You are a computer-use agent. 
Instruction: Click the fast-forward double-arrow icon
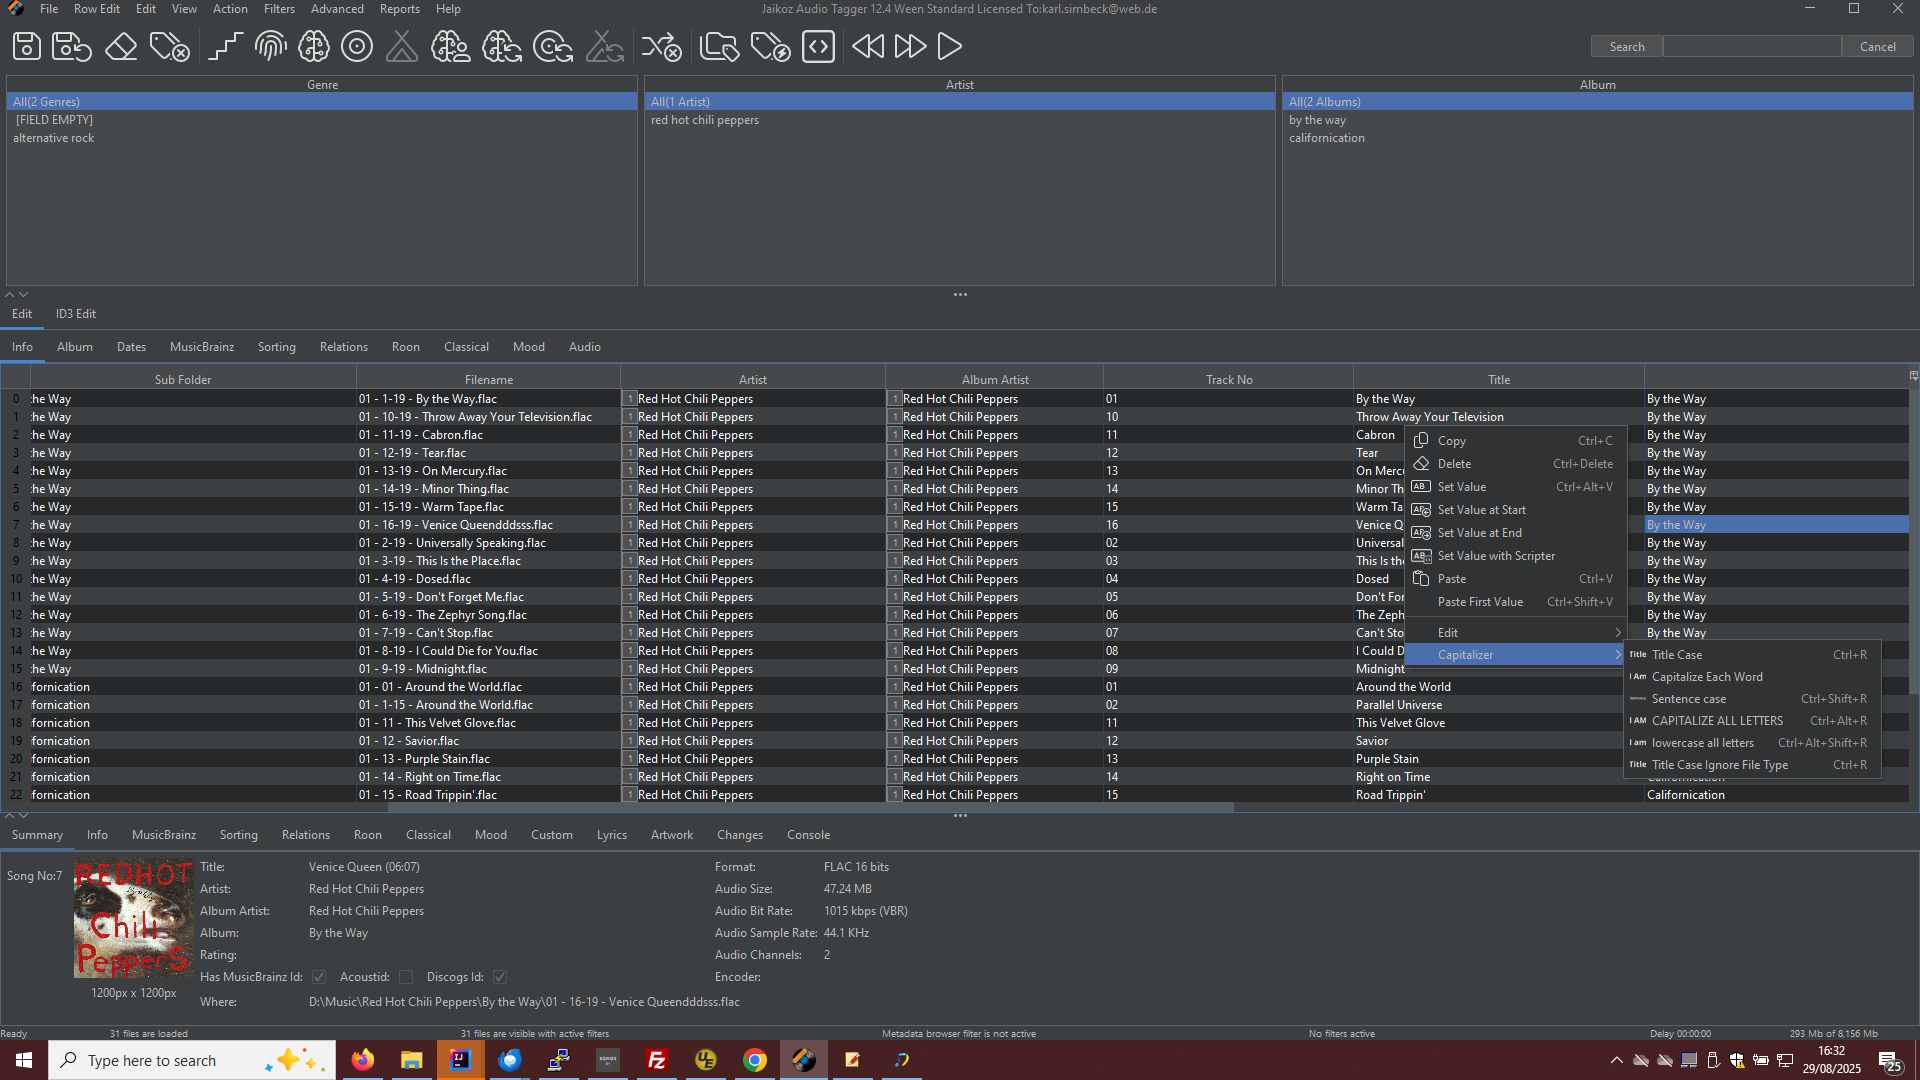910,47
